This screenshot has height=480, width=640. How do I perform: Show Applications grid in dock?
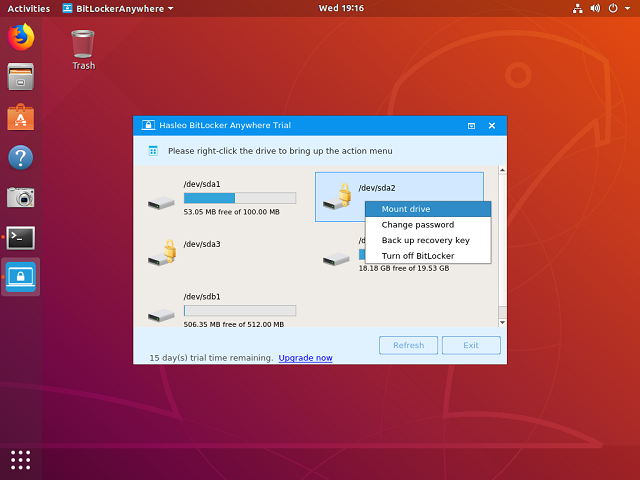(x=21, y=460)
